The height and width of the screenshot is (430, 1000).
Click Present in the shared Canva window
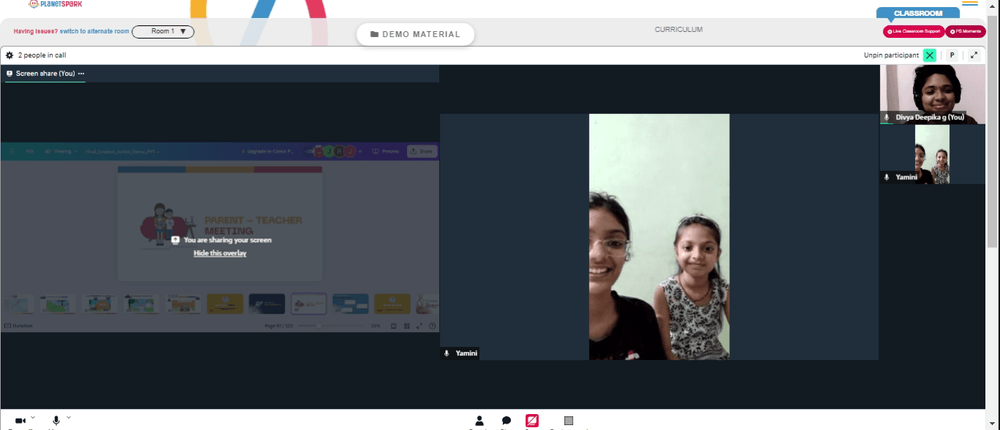(x=386, y=151)
